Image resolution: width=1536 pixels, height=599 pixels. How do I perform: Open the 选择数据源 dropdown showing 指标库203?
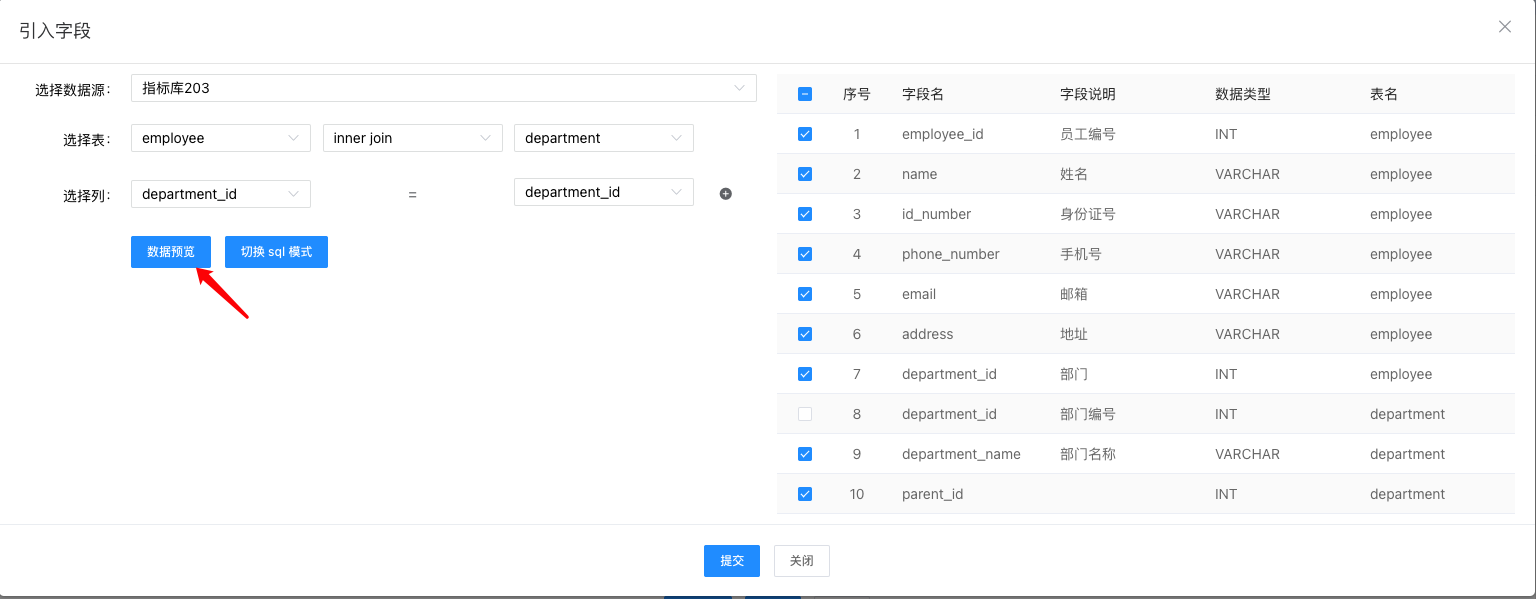pos(443,88)
